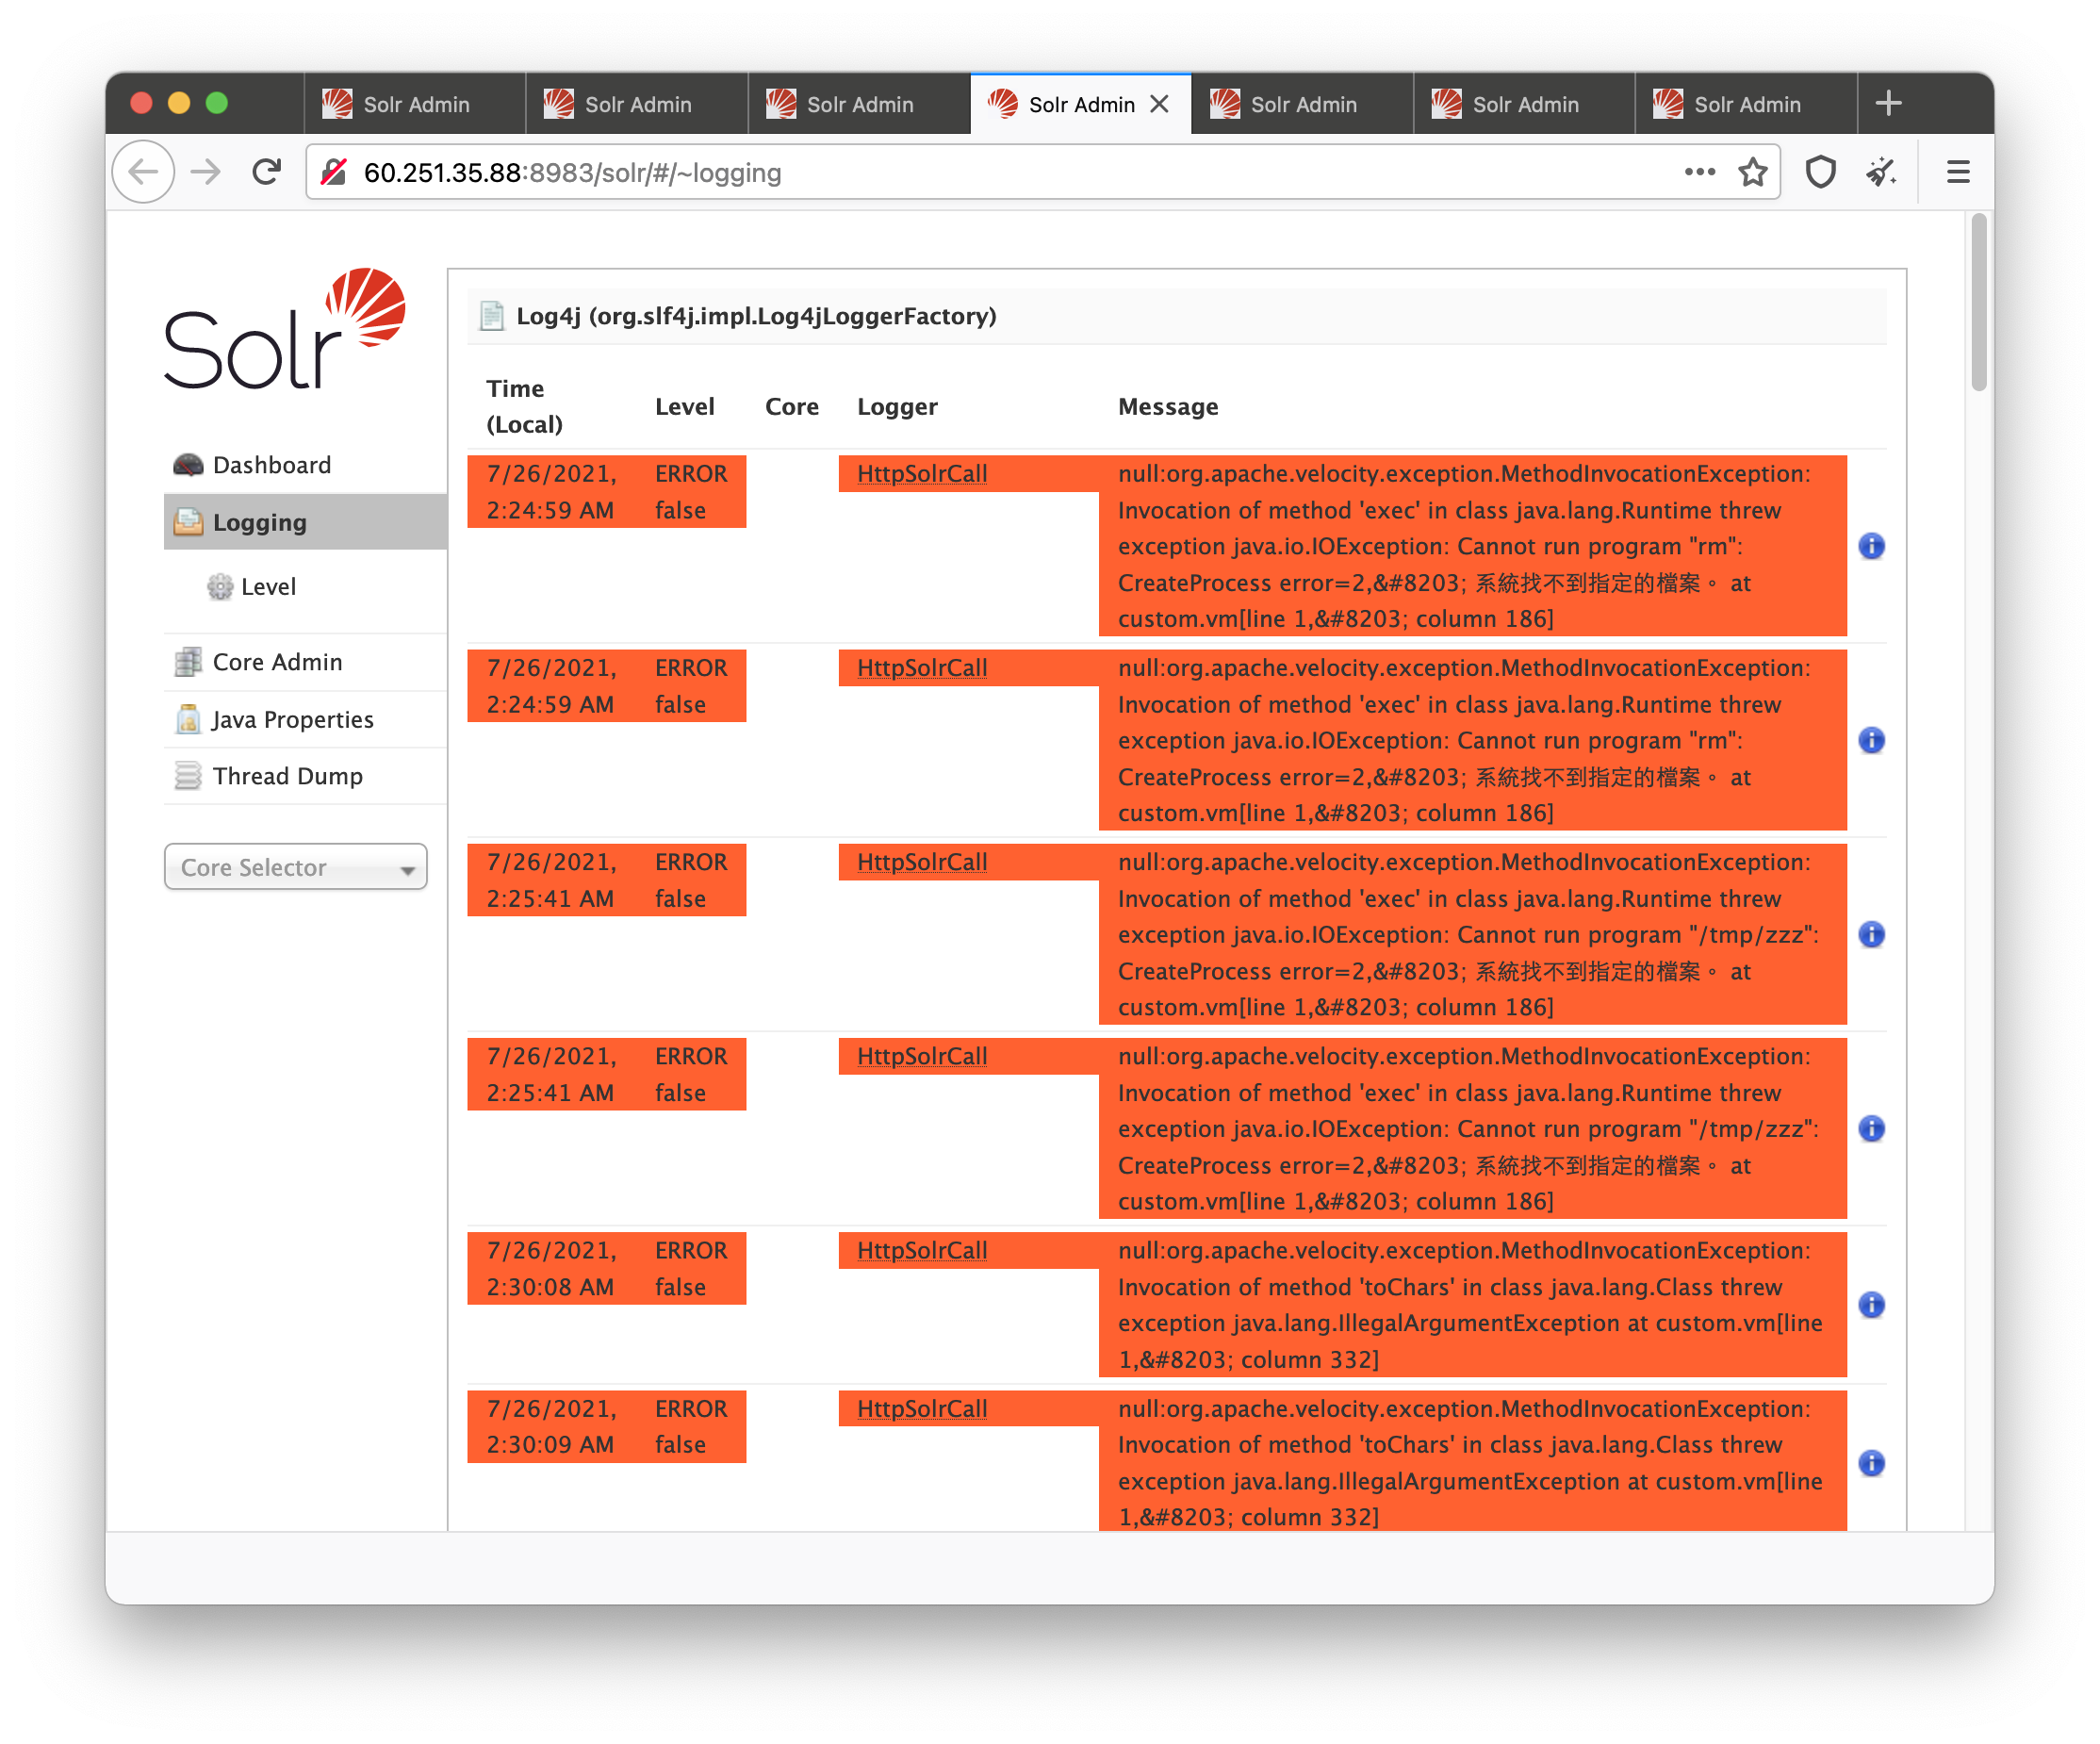
Task: Show info for first 2:24:59 AM error
Action: pos(1871,546)
